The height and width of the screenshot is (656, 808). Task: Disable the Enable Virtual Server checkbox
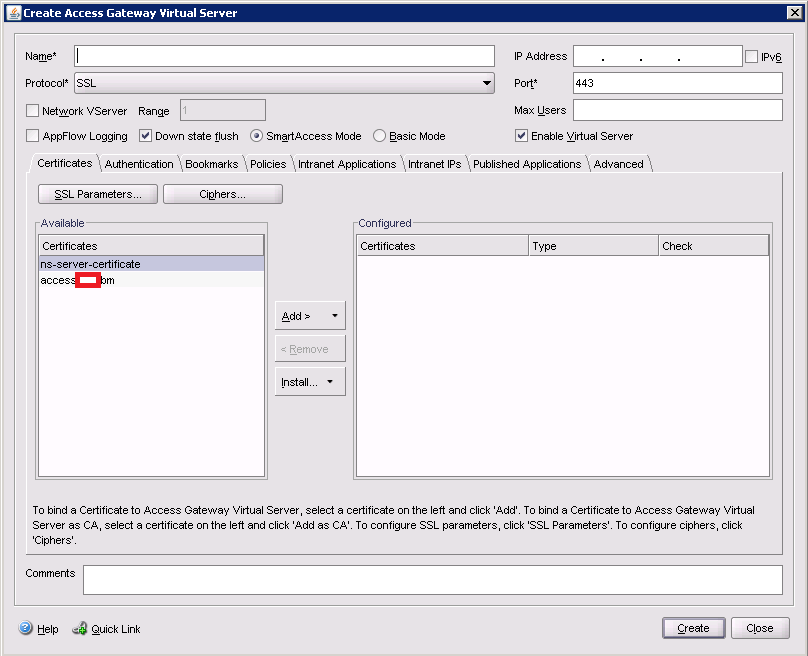tap(521, 136)
